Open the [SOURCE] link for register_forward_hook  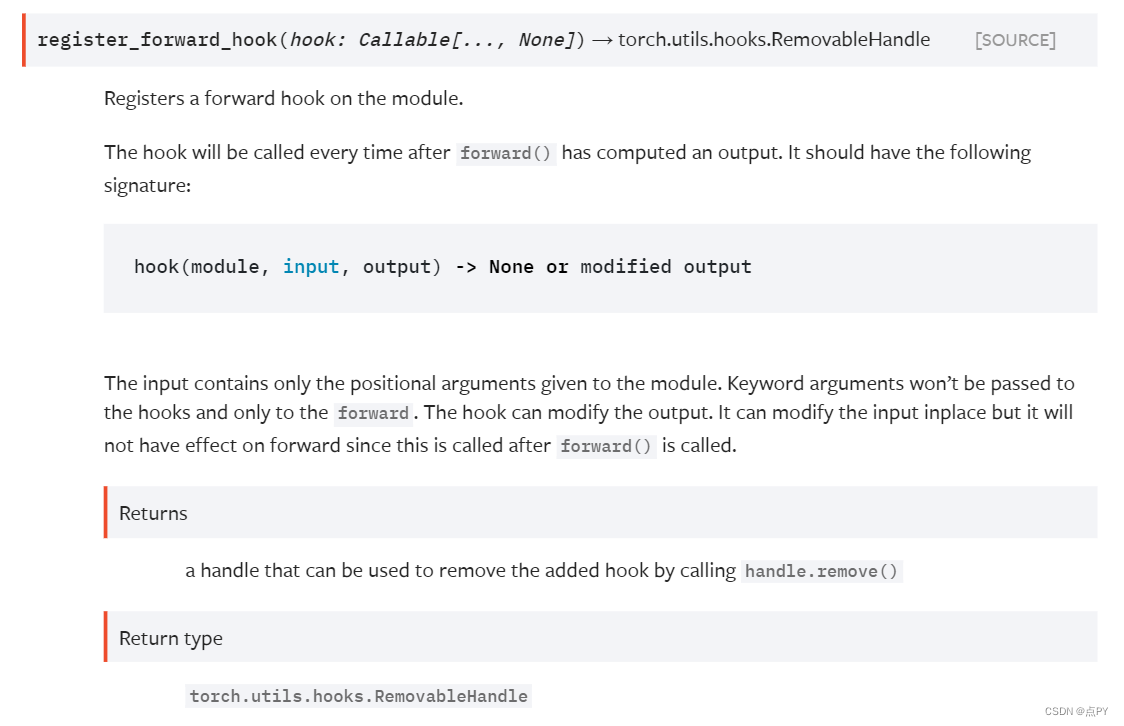click(x=1014, y=40)
